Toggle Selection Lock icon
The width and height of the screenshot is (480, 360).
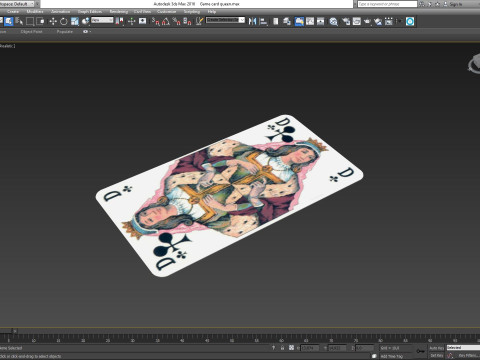tap(282, 348)
